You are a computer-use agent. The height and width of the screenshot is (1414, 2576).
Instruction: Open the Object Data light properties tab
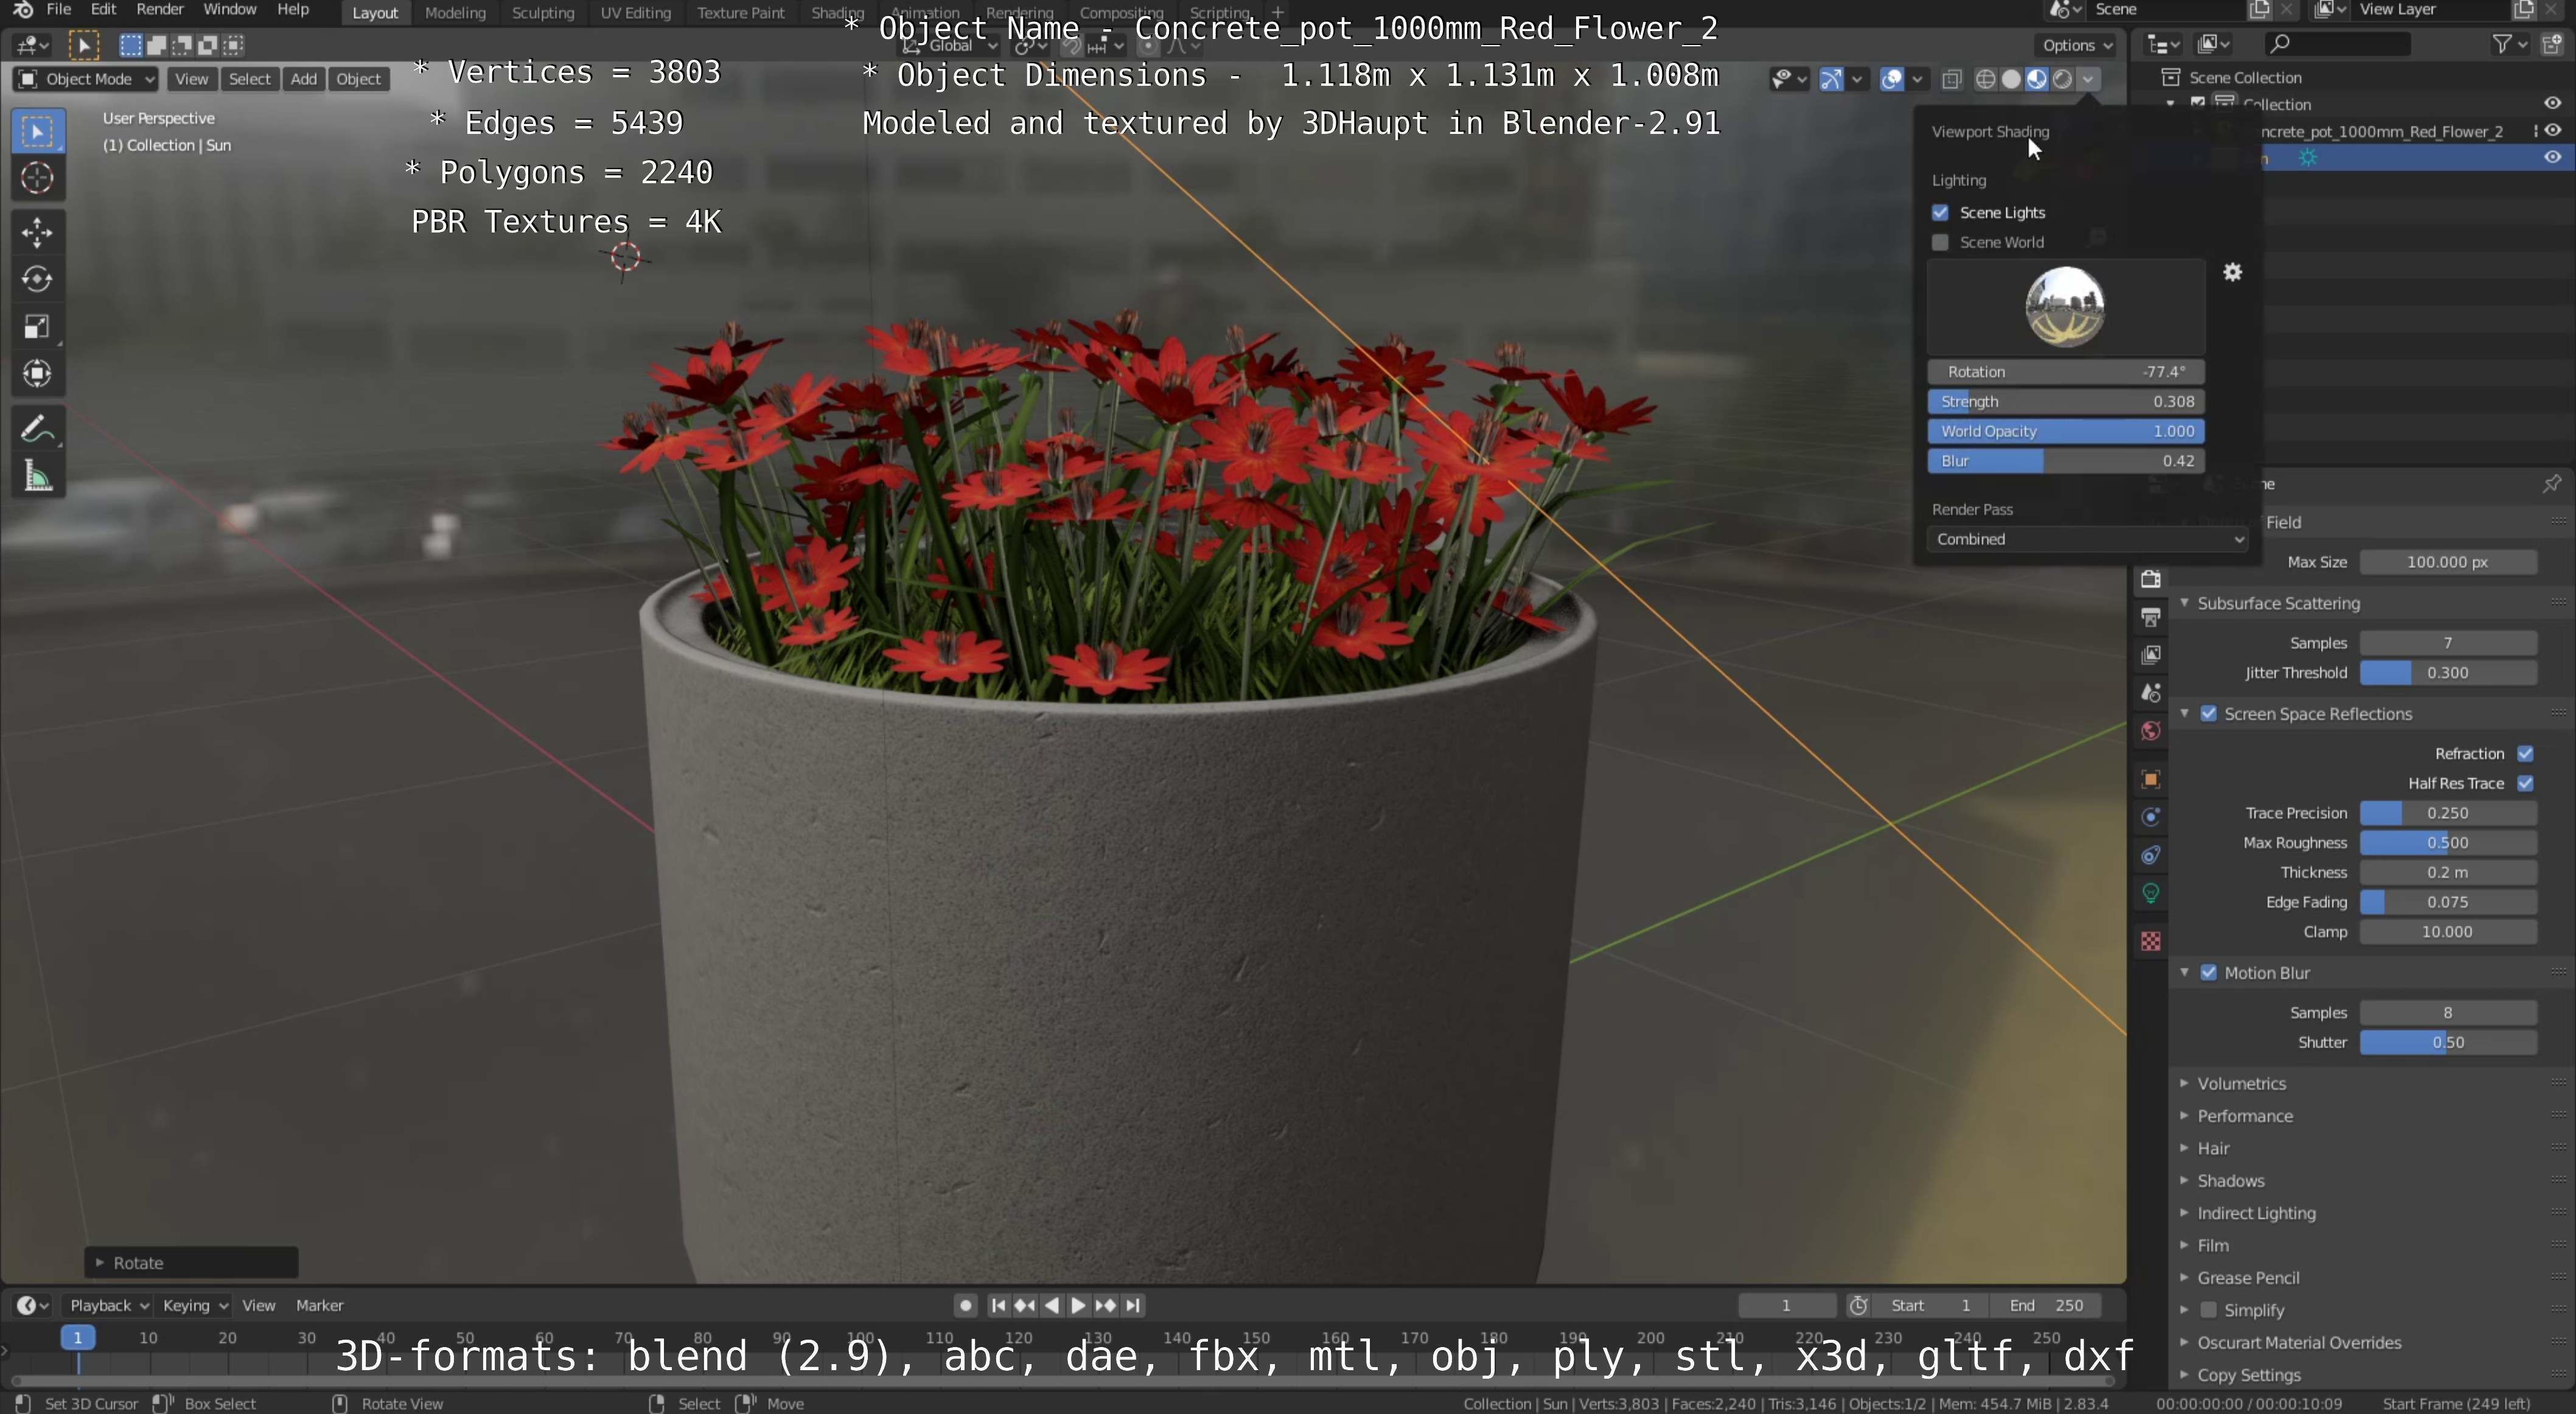click(2151, 893)
